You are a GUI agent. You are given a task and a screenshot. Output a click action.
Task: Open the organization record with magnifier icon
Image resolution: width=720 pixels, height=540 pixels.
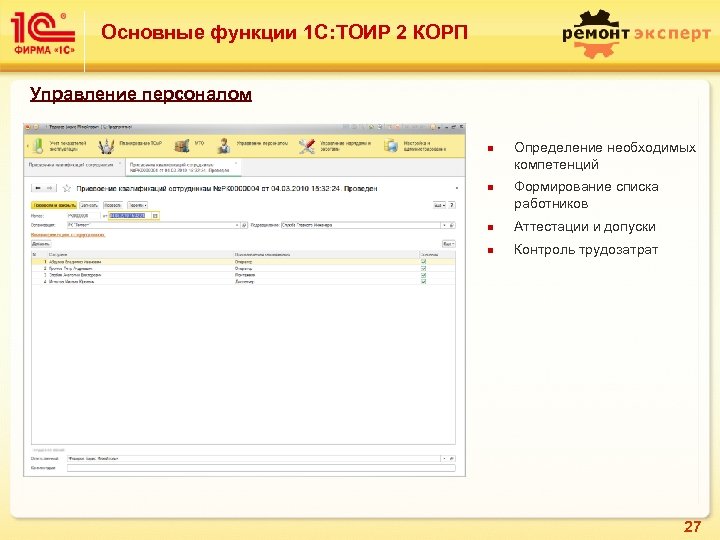point(244,225)
